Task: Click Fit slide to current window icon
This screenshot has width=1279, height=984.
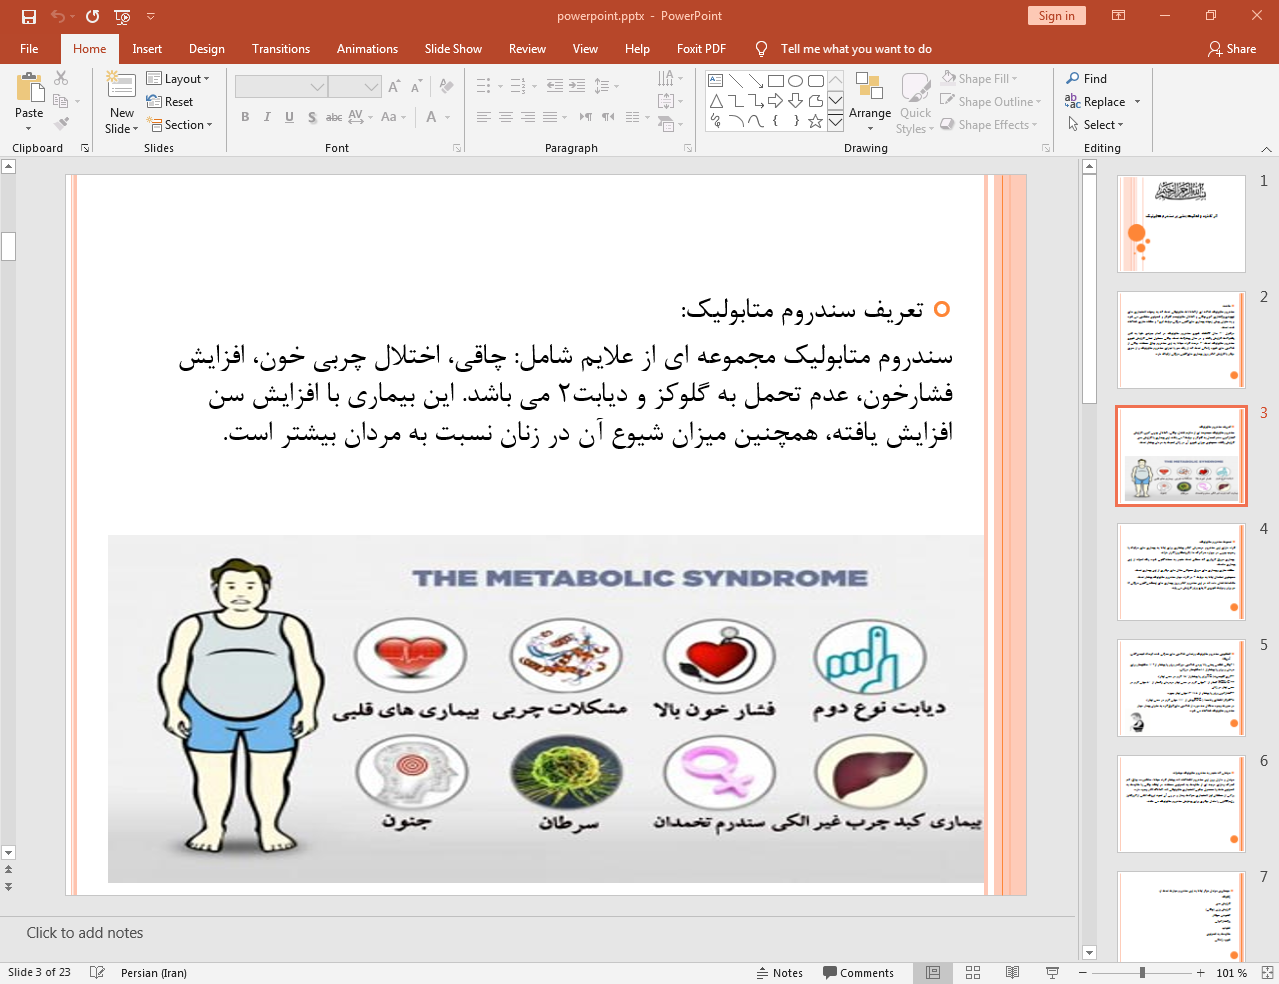Action: [x=1266, y=973]
